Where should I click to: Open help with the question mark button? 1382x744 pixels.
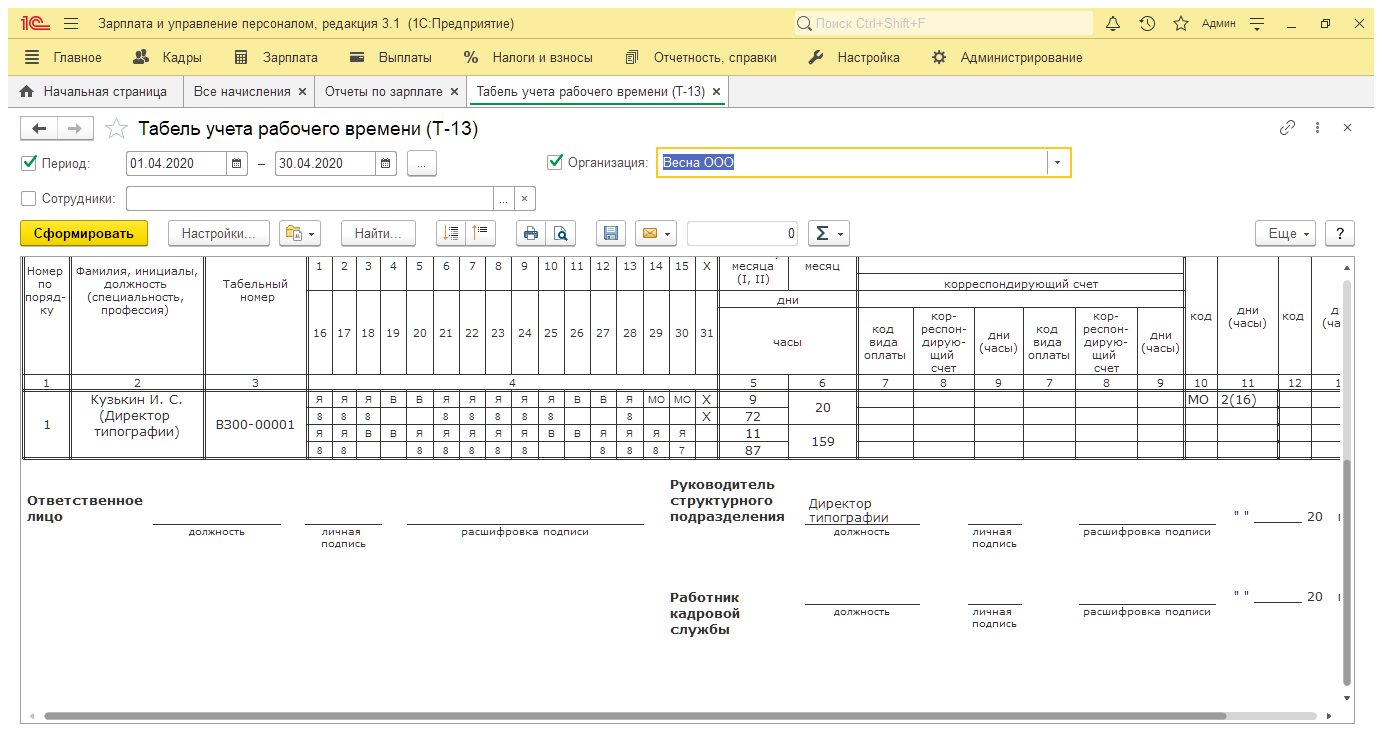(1340, 233)
